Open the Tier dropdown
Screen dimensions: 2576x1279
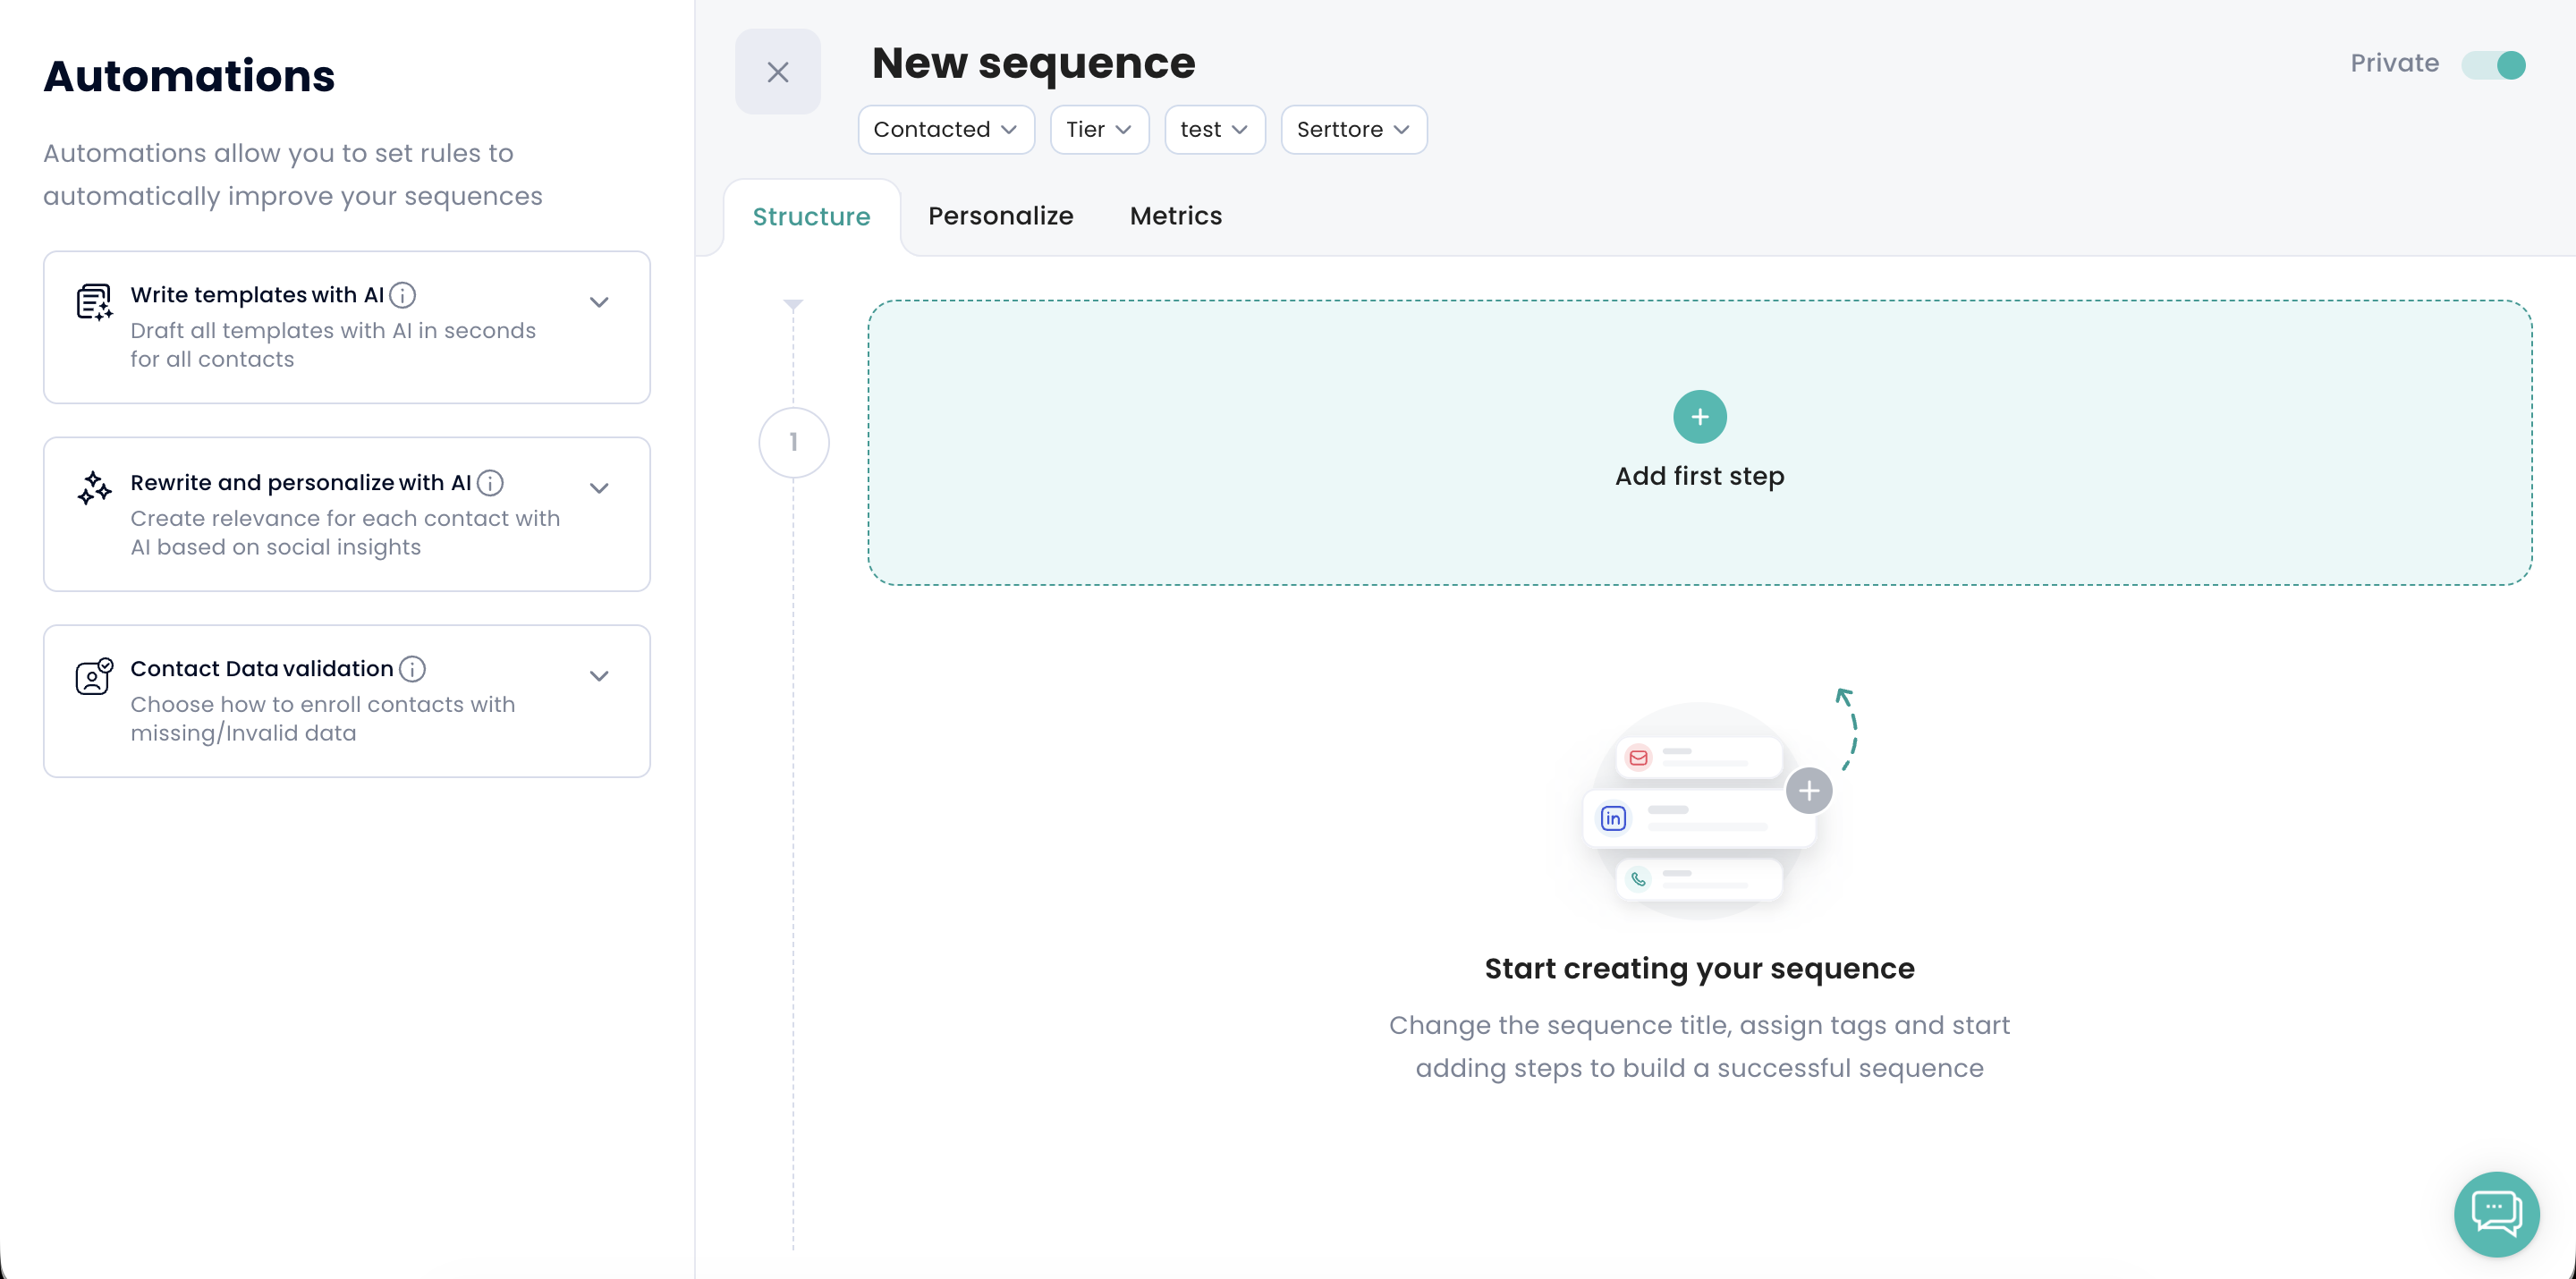tap(1098, 130)
